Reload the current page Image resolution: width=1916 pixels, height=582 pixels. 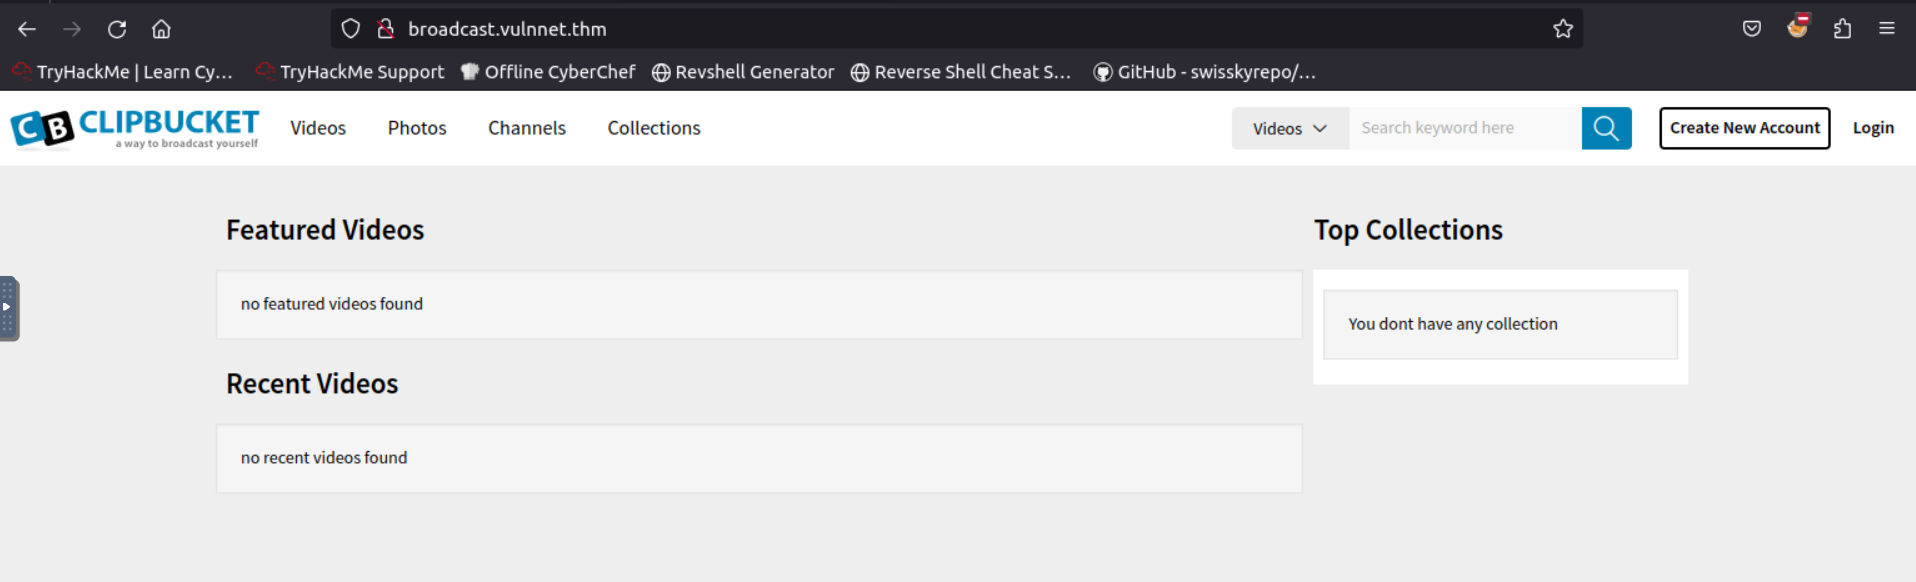117,29
